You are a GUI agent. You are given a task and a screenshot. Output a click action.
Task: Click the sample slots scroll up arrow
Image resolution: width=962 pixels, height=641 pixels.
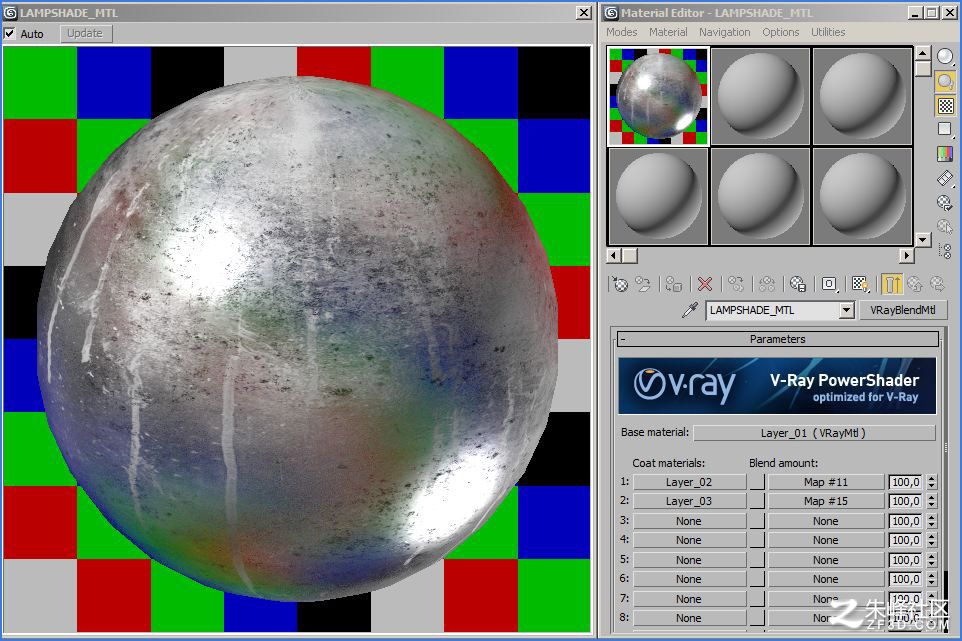(x=922, y=54)
